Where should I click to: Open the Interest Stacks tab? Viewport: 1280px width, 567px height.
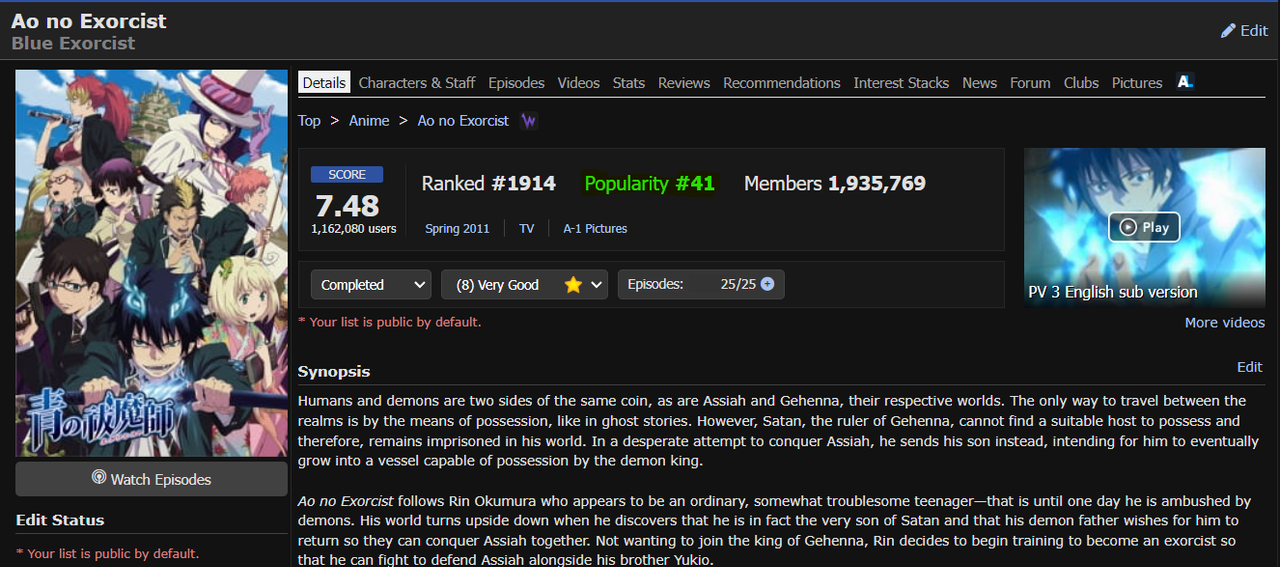tap(901, 83)
